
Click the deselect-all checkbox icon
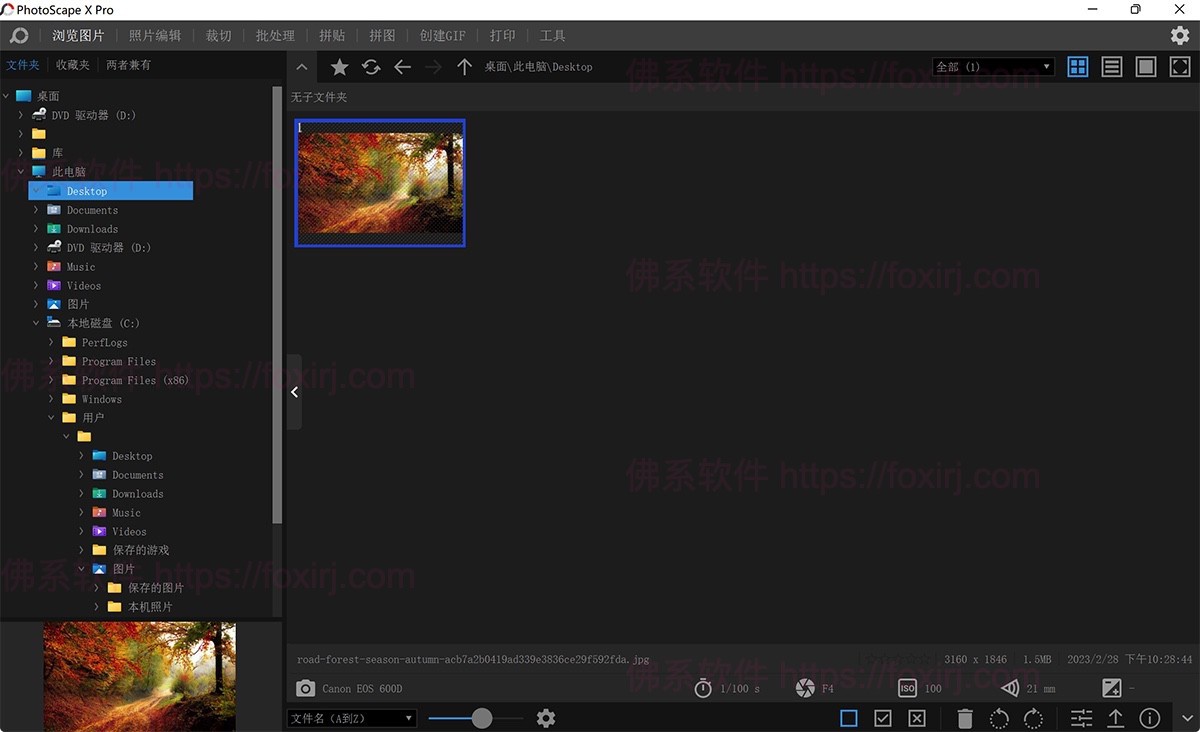[917, 718]
